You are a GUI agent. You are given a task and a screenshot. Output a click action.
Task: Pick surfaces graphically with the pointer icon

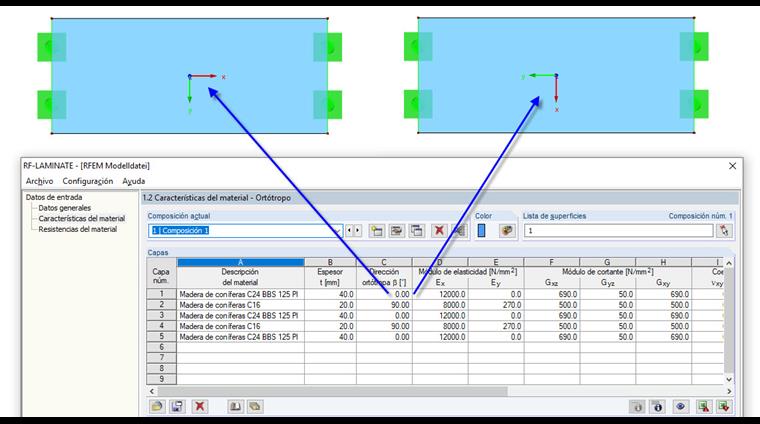click(x=724, y=231)
